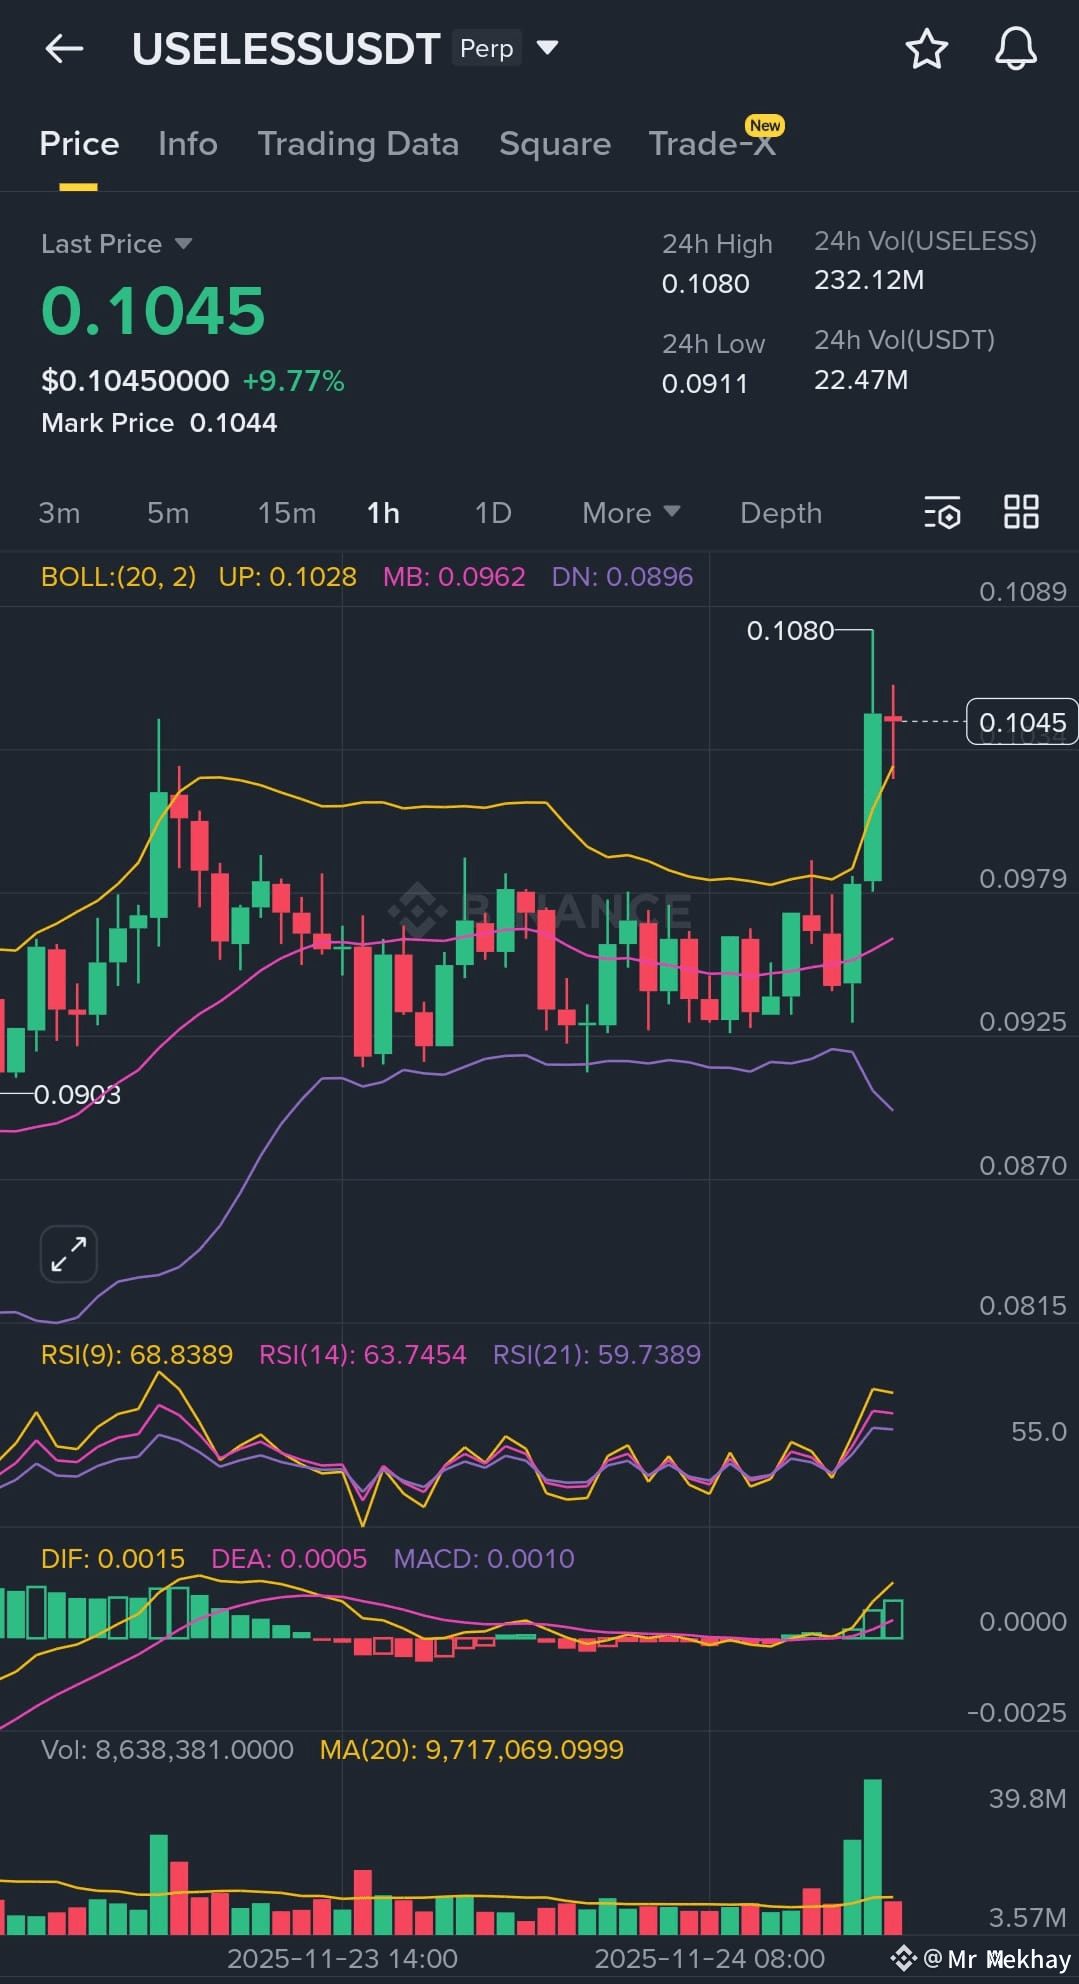
Task: Tap the current price tag 0.1045 on axis
Action: (1022, 722)
